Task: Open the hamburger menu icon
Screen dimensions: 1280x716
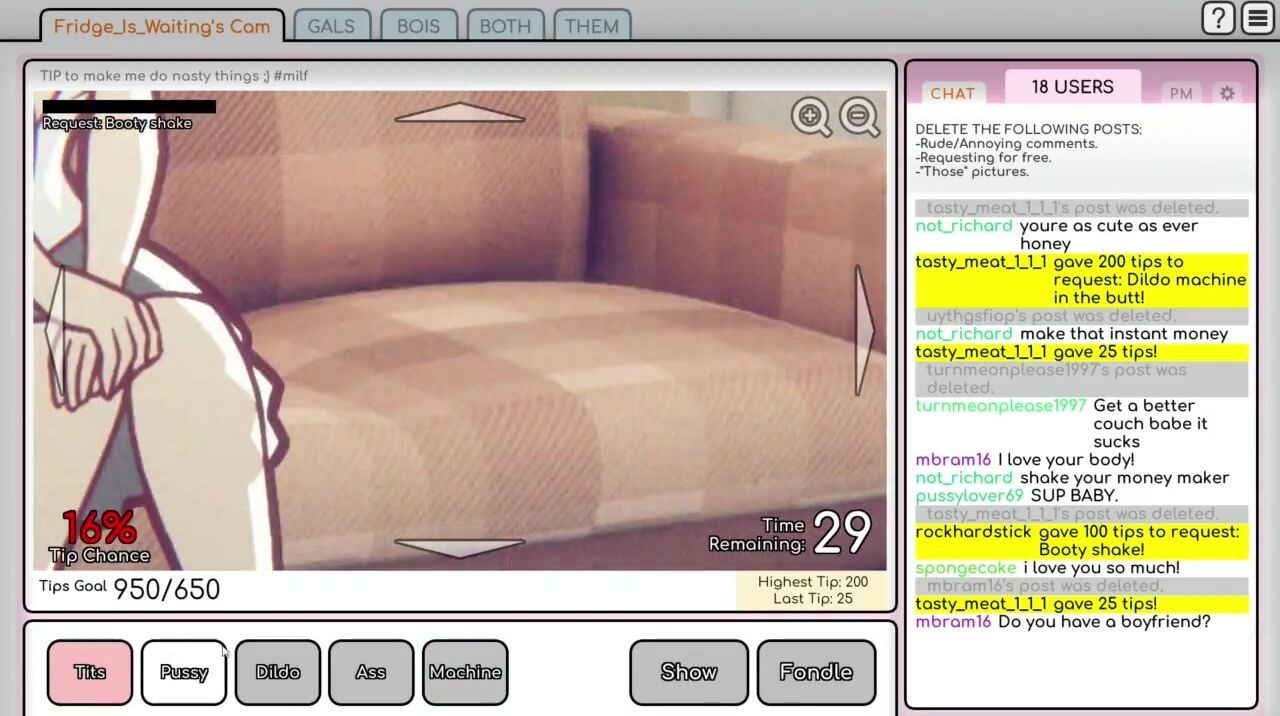Action: tap(1258, 18)
